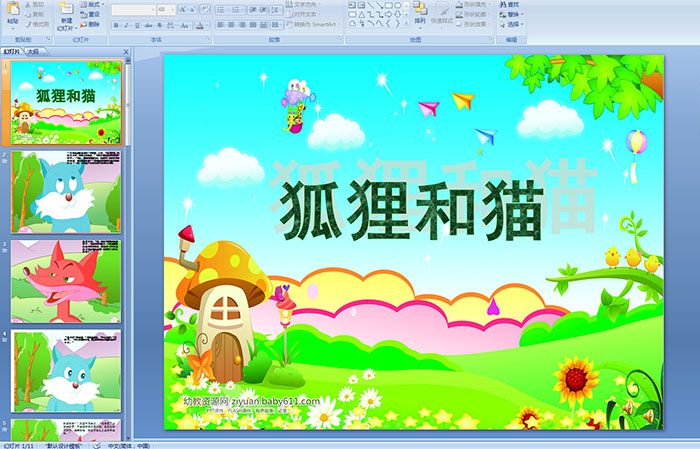Center the text

[231, 25]
